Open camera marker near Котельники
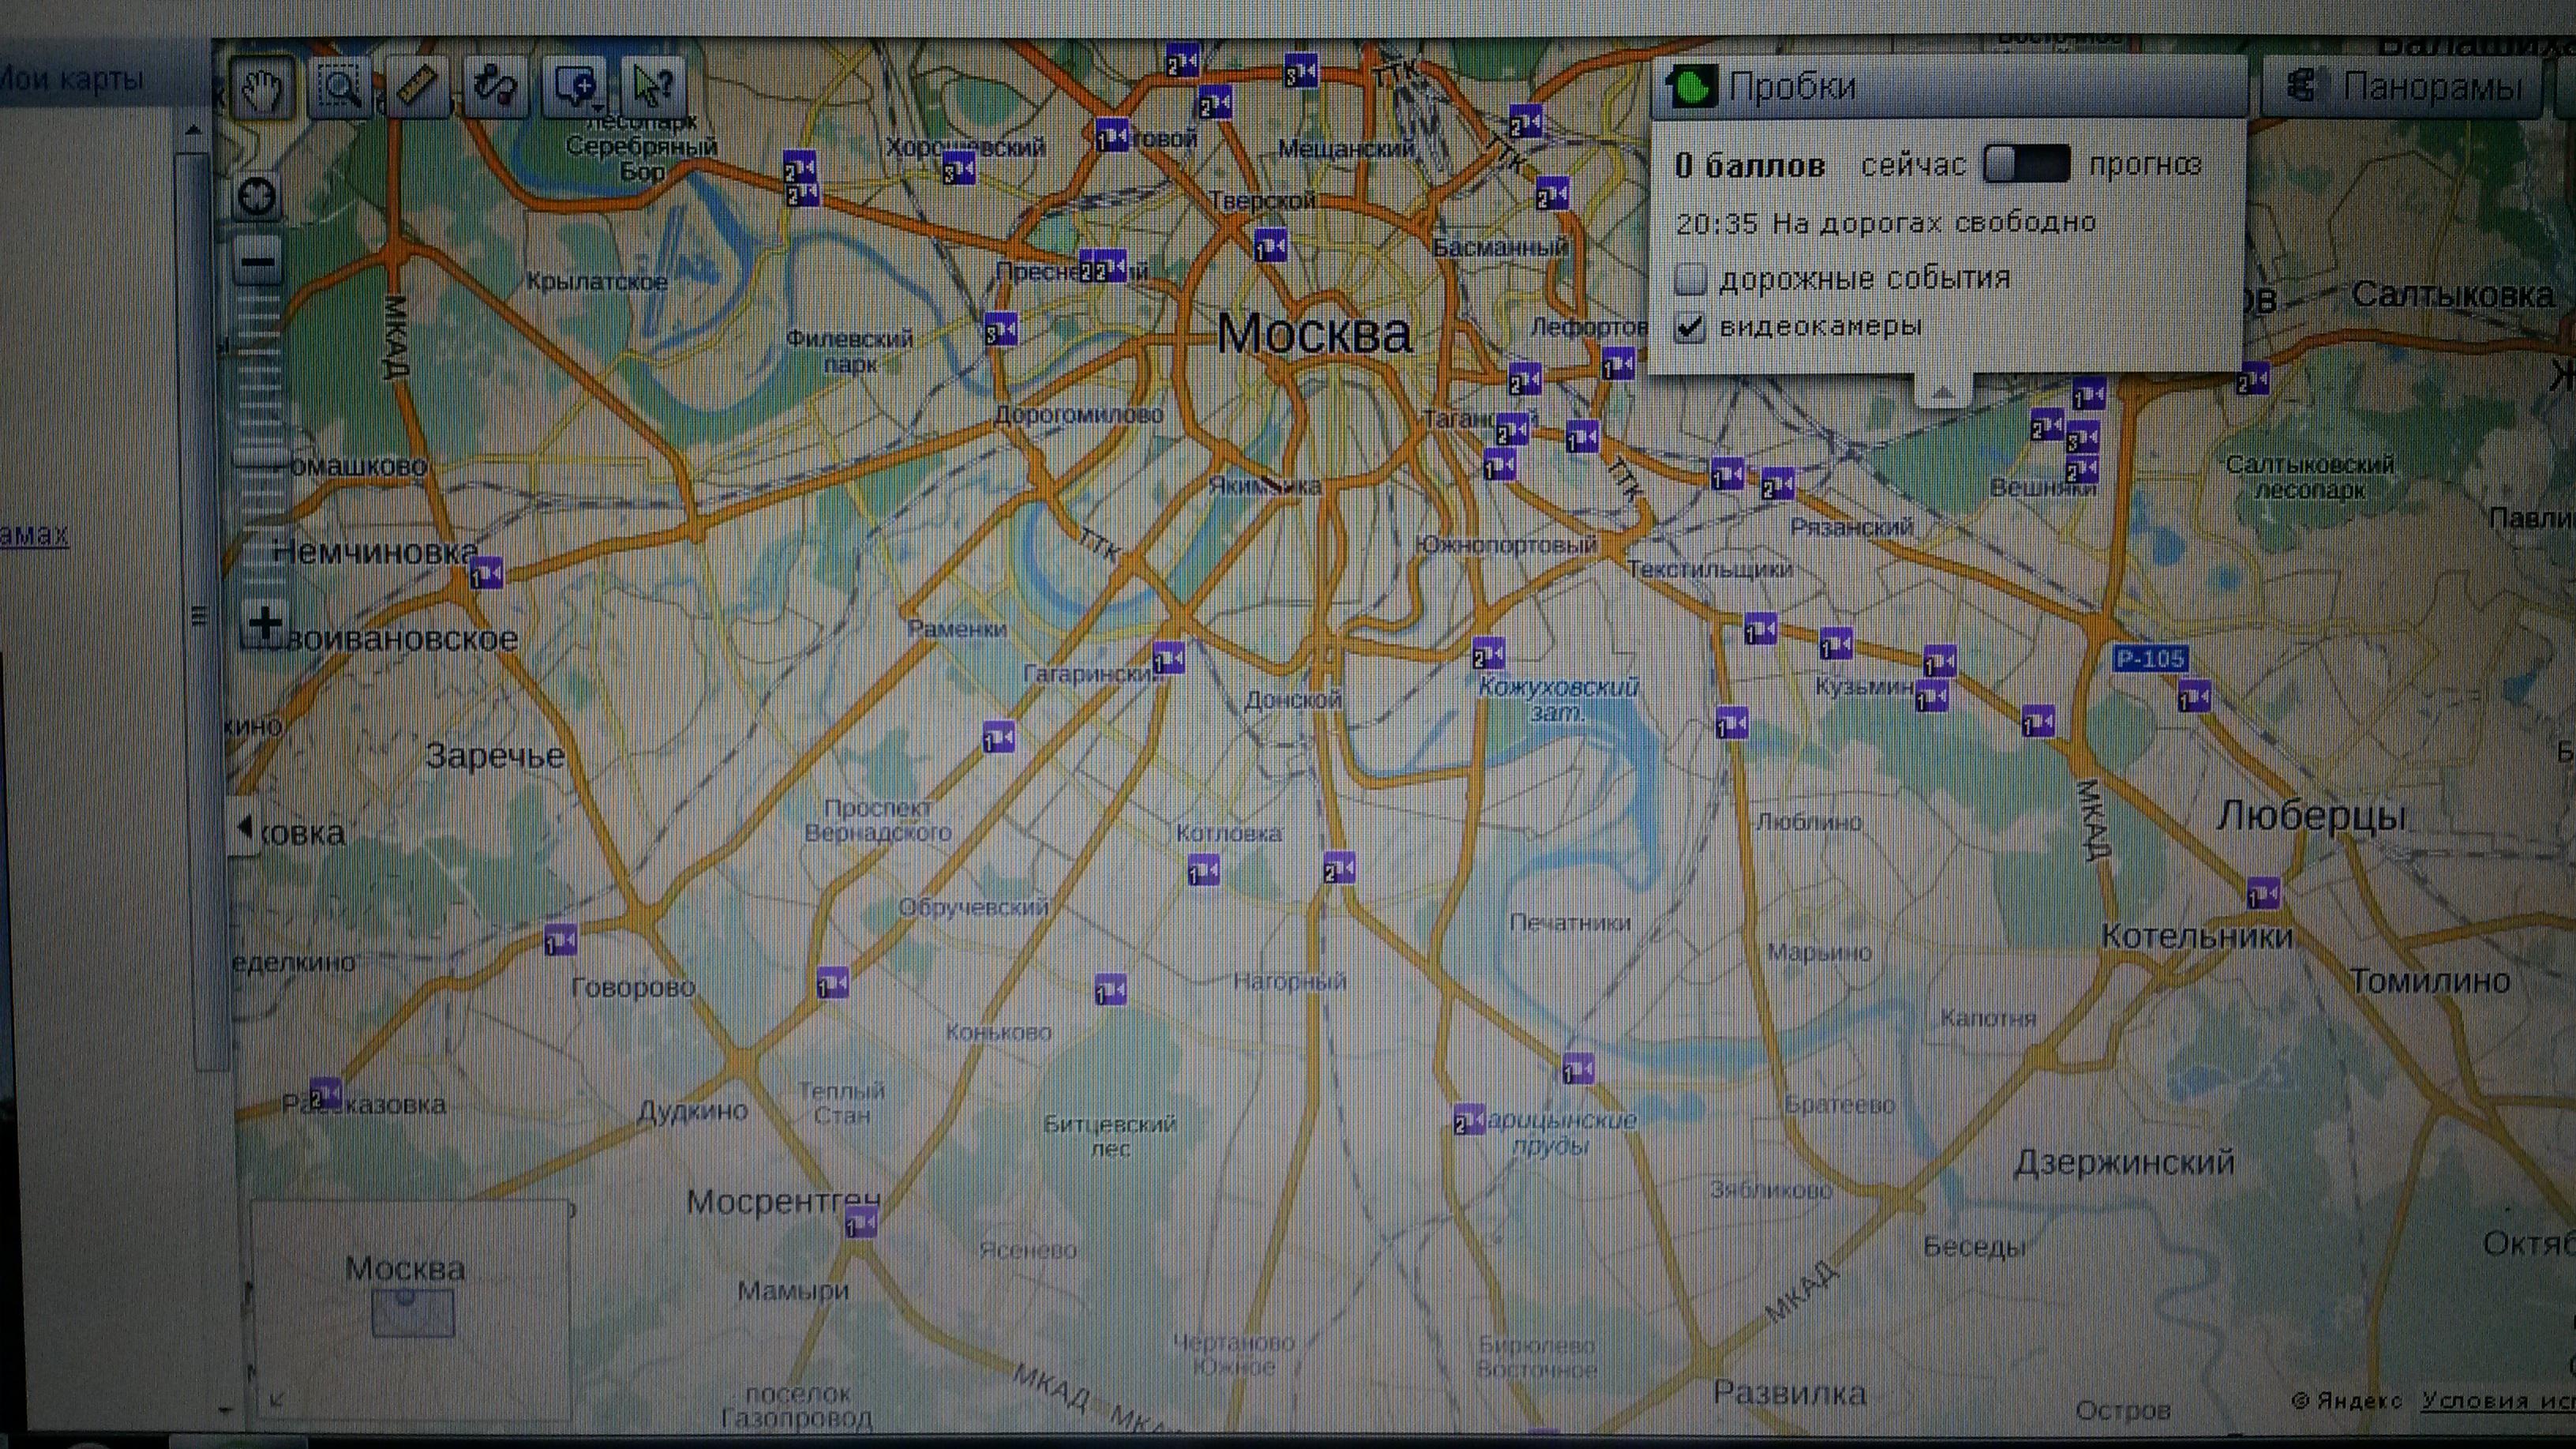This screenshot has height=1449, width=2576. coord(2264,892)
